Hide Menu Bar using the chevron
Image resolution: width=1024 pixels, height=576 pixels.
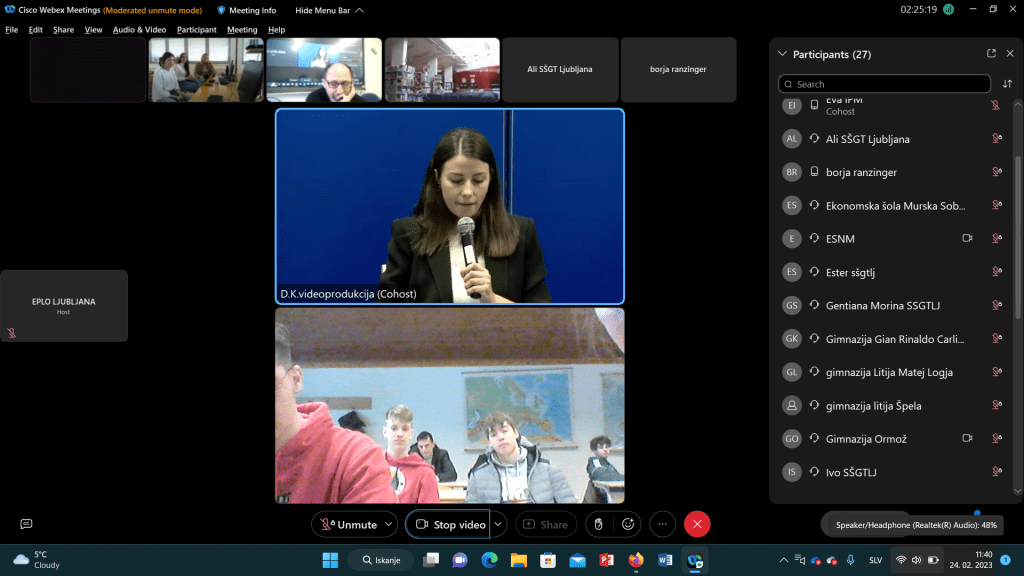point(359,10)
